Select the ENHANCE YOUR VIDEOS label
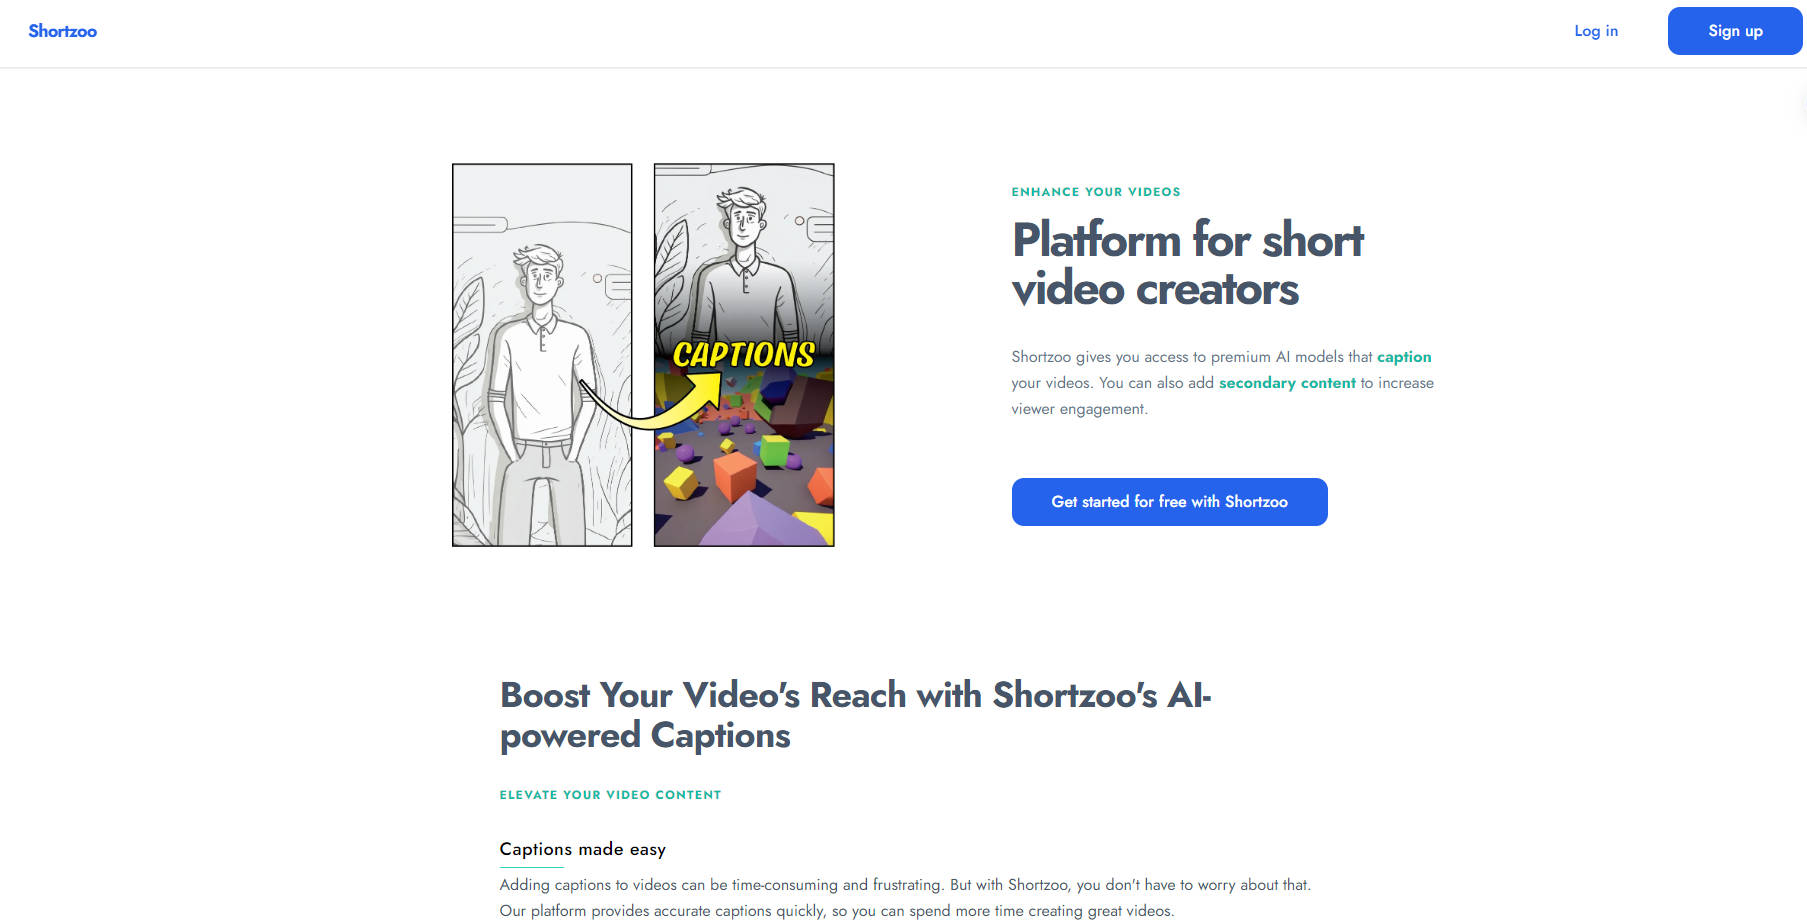 [1096, 191]
